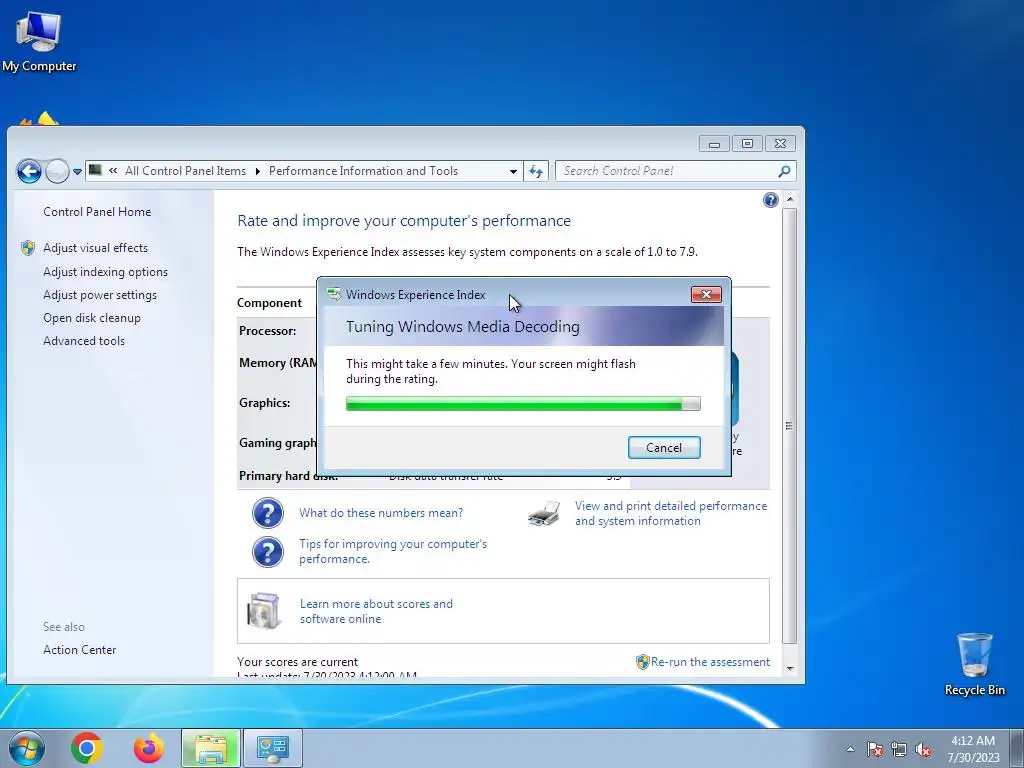1024x768 pixels.
Task: View and print detailed performance information
Action: [671, 513]
